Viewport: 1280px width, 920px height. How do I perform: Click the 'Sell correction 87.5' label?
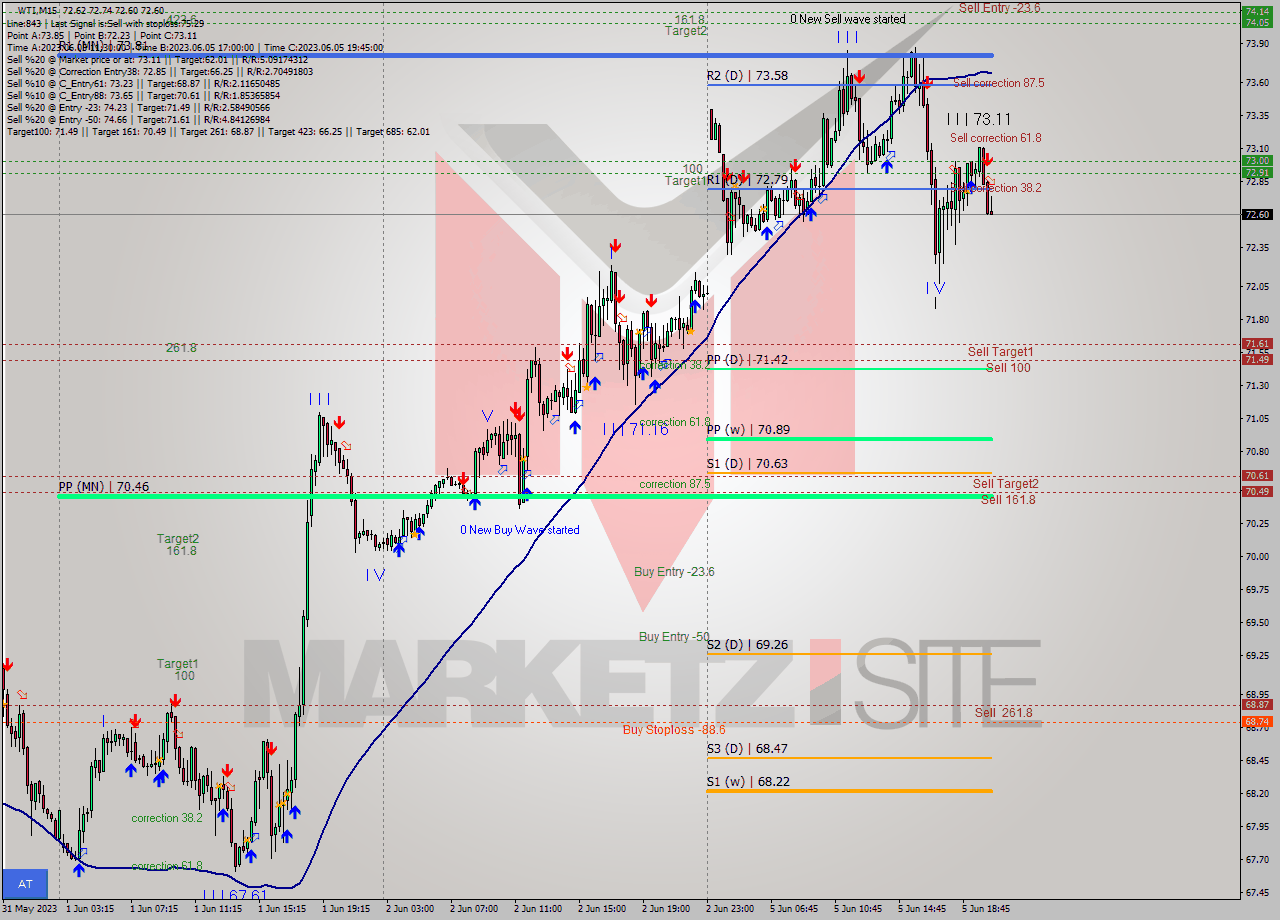tap(998, 83)
